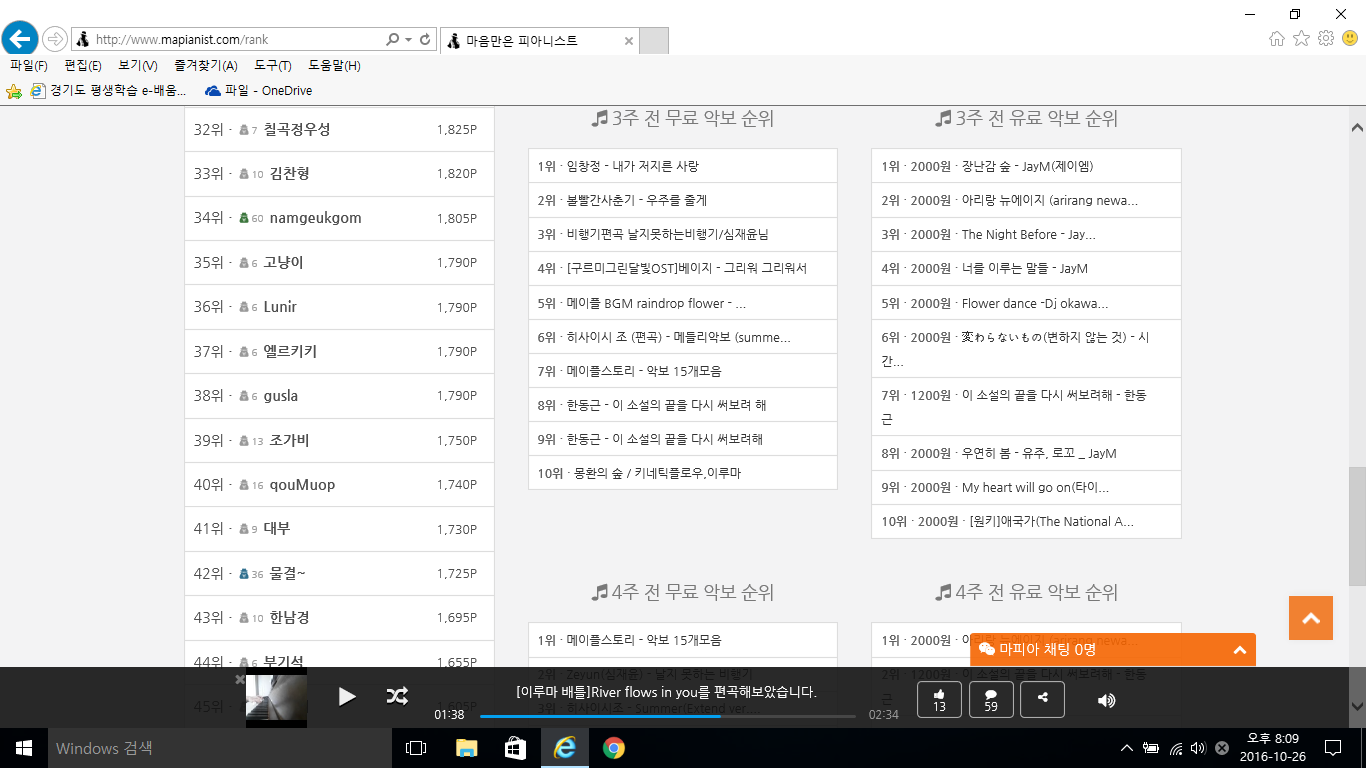Screen dimensions: 1366x768
Task: Toggle shuffle mode in the music player
Action: (397, 698)
